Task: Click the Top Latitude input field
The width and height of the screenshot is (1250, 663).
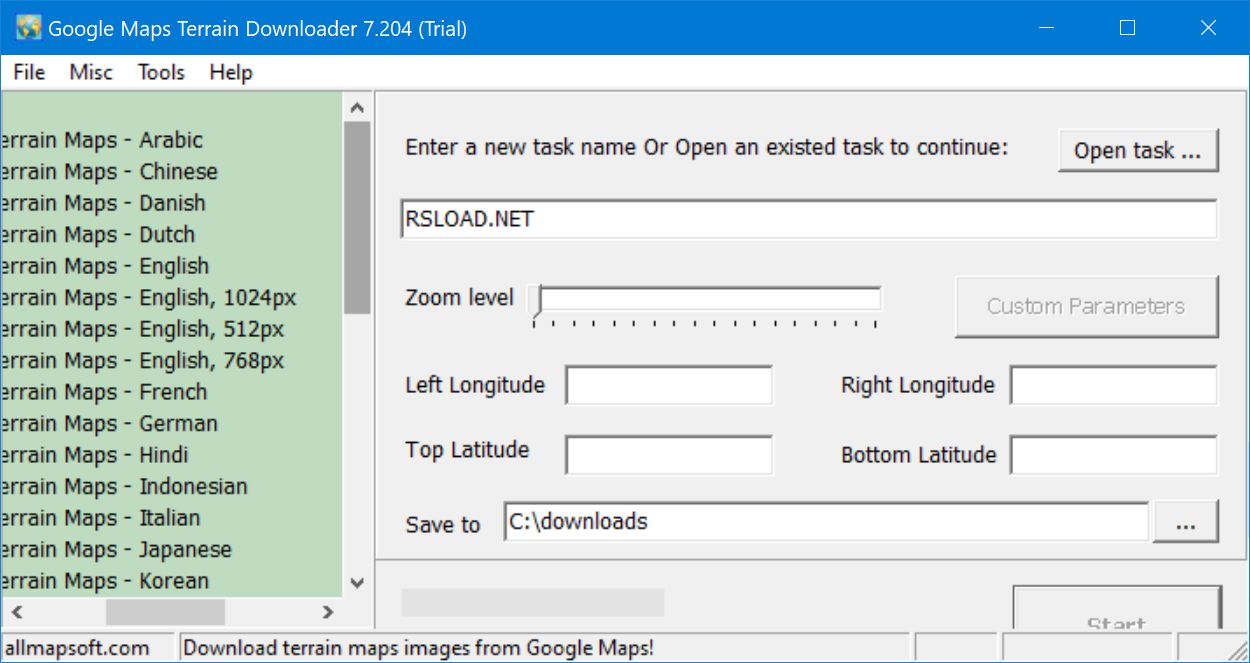Action: click(669, 454)
